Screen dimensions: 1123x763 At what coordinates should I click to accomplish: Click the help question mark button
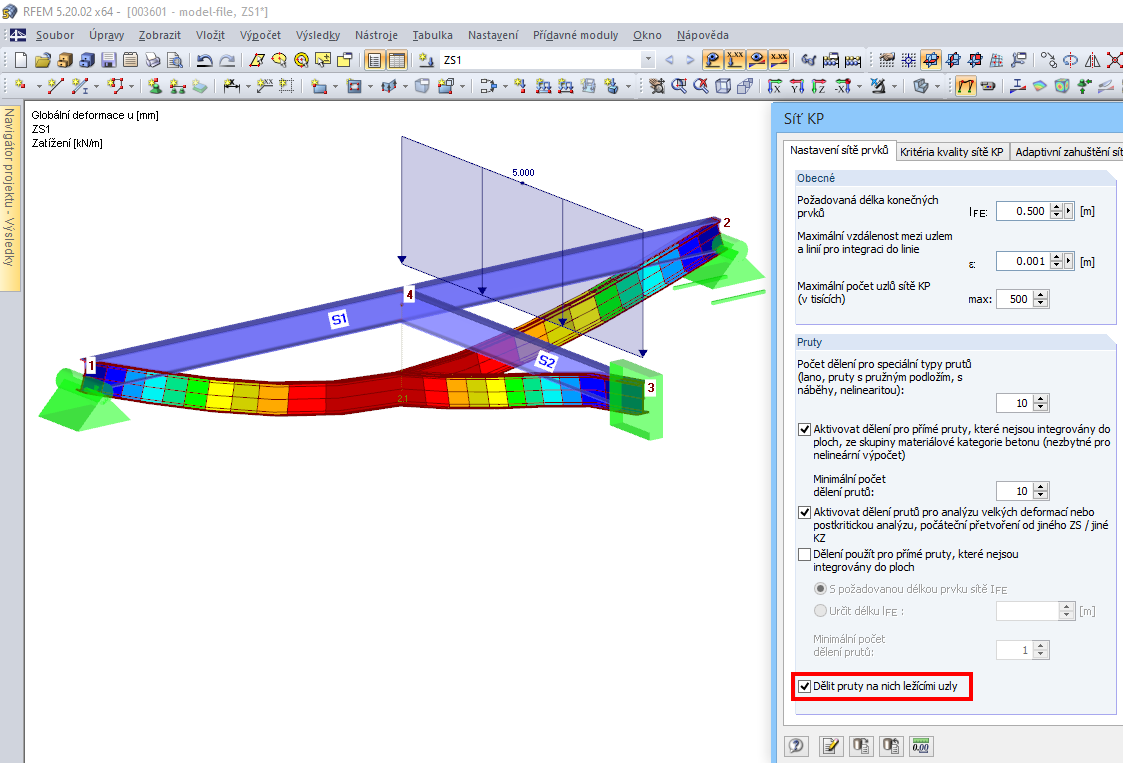[796, 747]
